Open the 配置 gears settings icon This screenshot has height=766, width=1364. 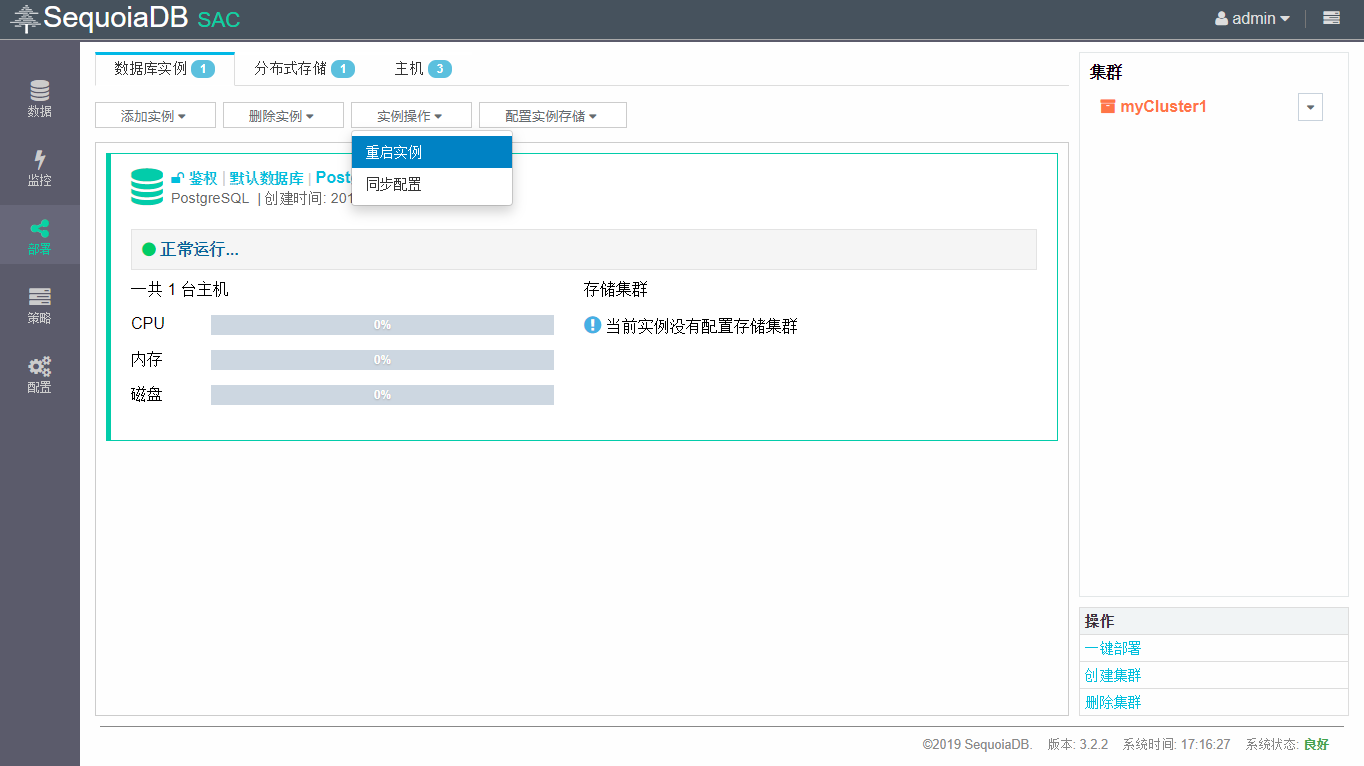(39, 374)
